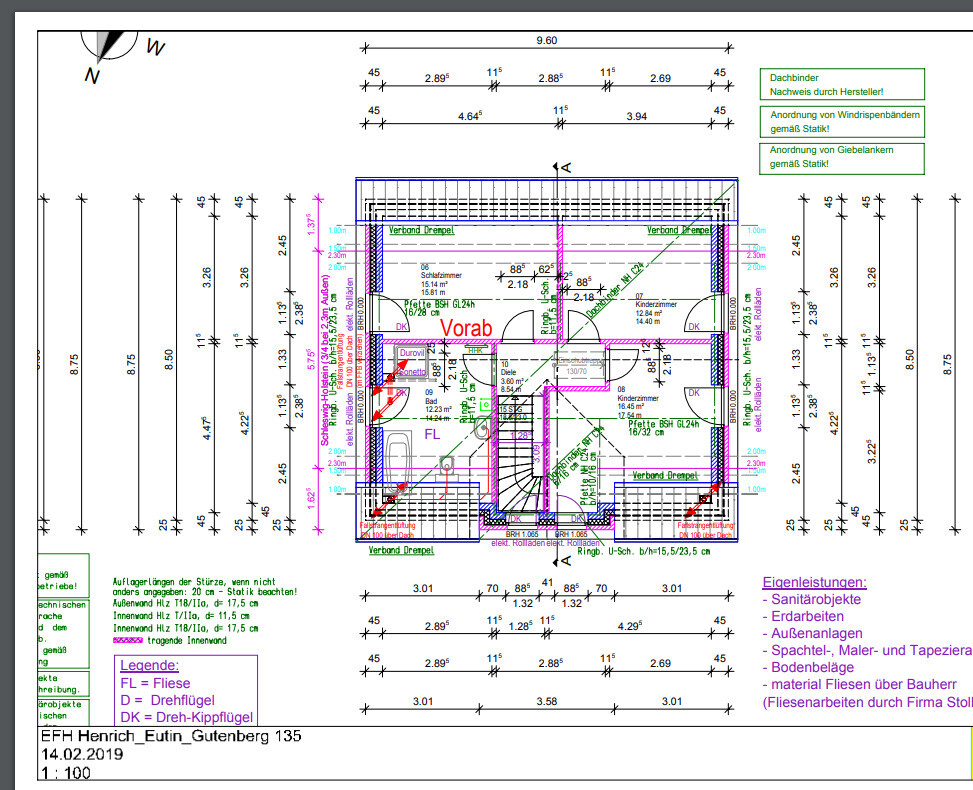The height and width of the screenshot is (790, 973).
Task: Click the round washbasin beside the stairs
Action: point(482,430)
